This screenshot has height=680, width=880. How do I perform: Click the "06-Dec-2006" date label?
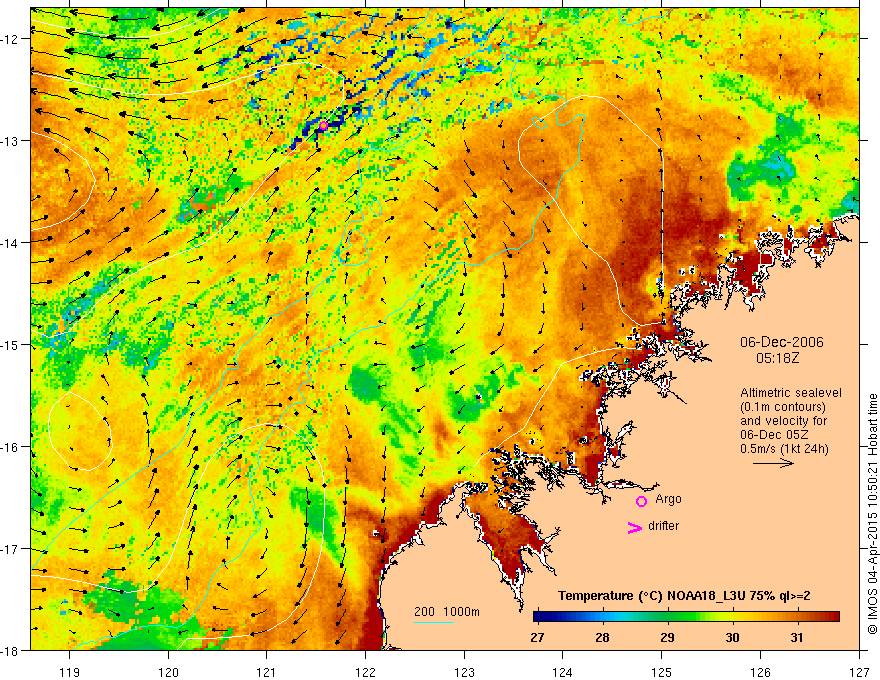tap(781, 342)
